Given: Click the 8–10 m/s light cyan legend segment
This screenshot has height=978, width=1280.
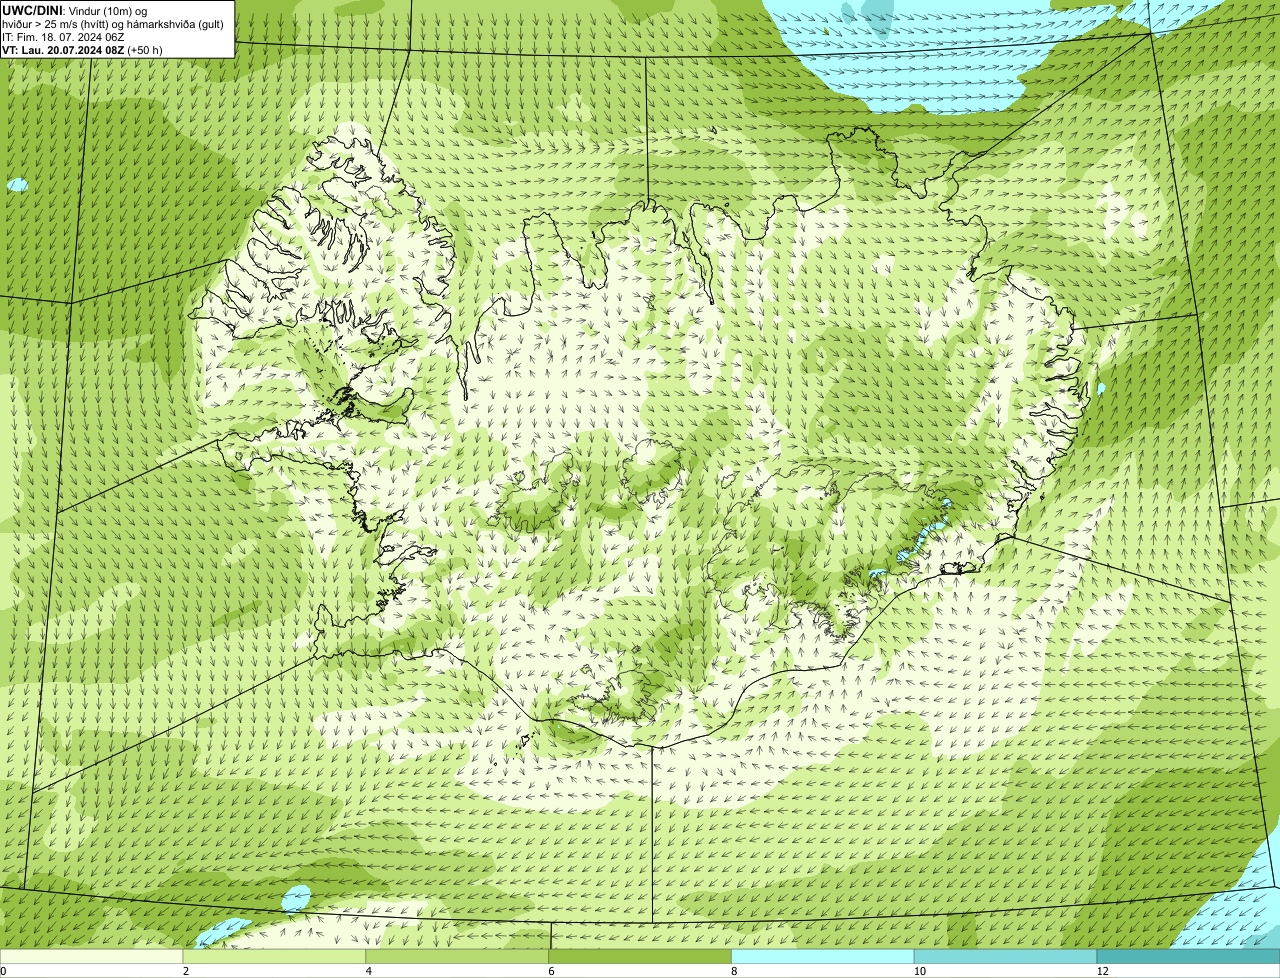Looking at the screenshot, I should [x=823, y=957].
